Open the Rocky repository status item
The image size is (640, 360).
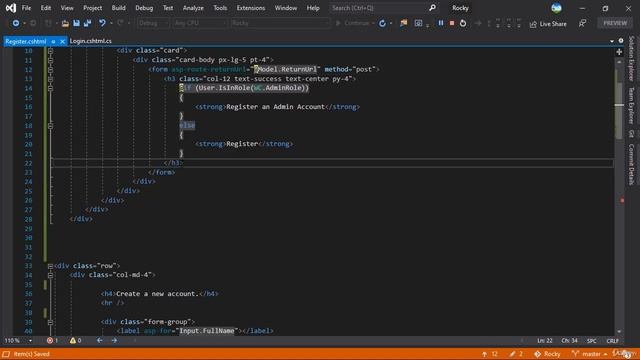point(547,354)
